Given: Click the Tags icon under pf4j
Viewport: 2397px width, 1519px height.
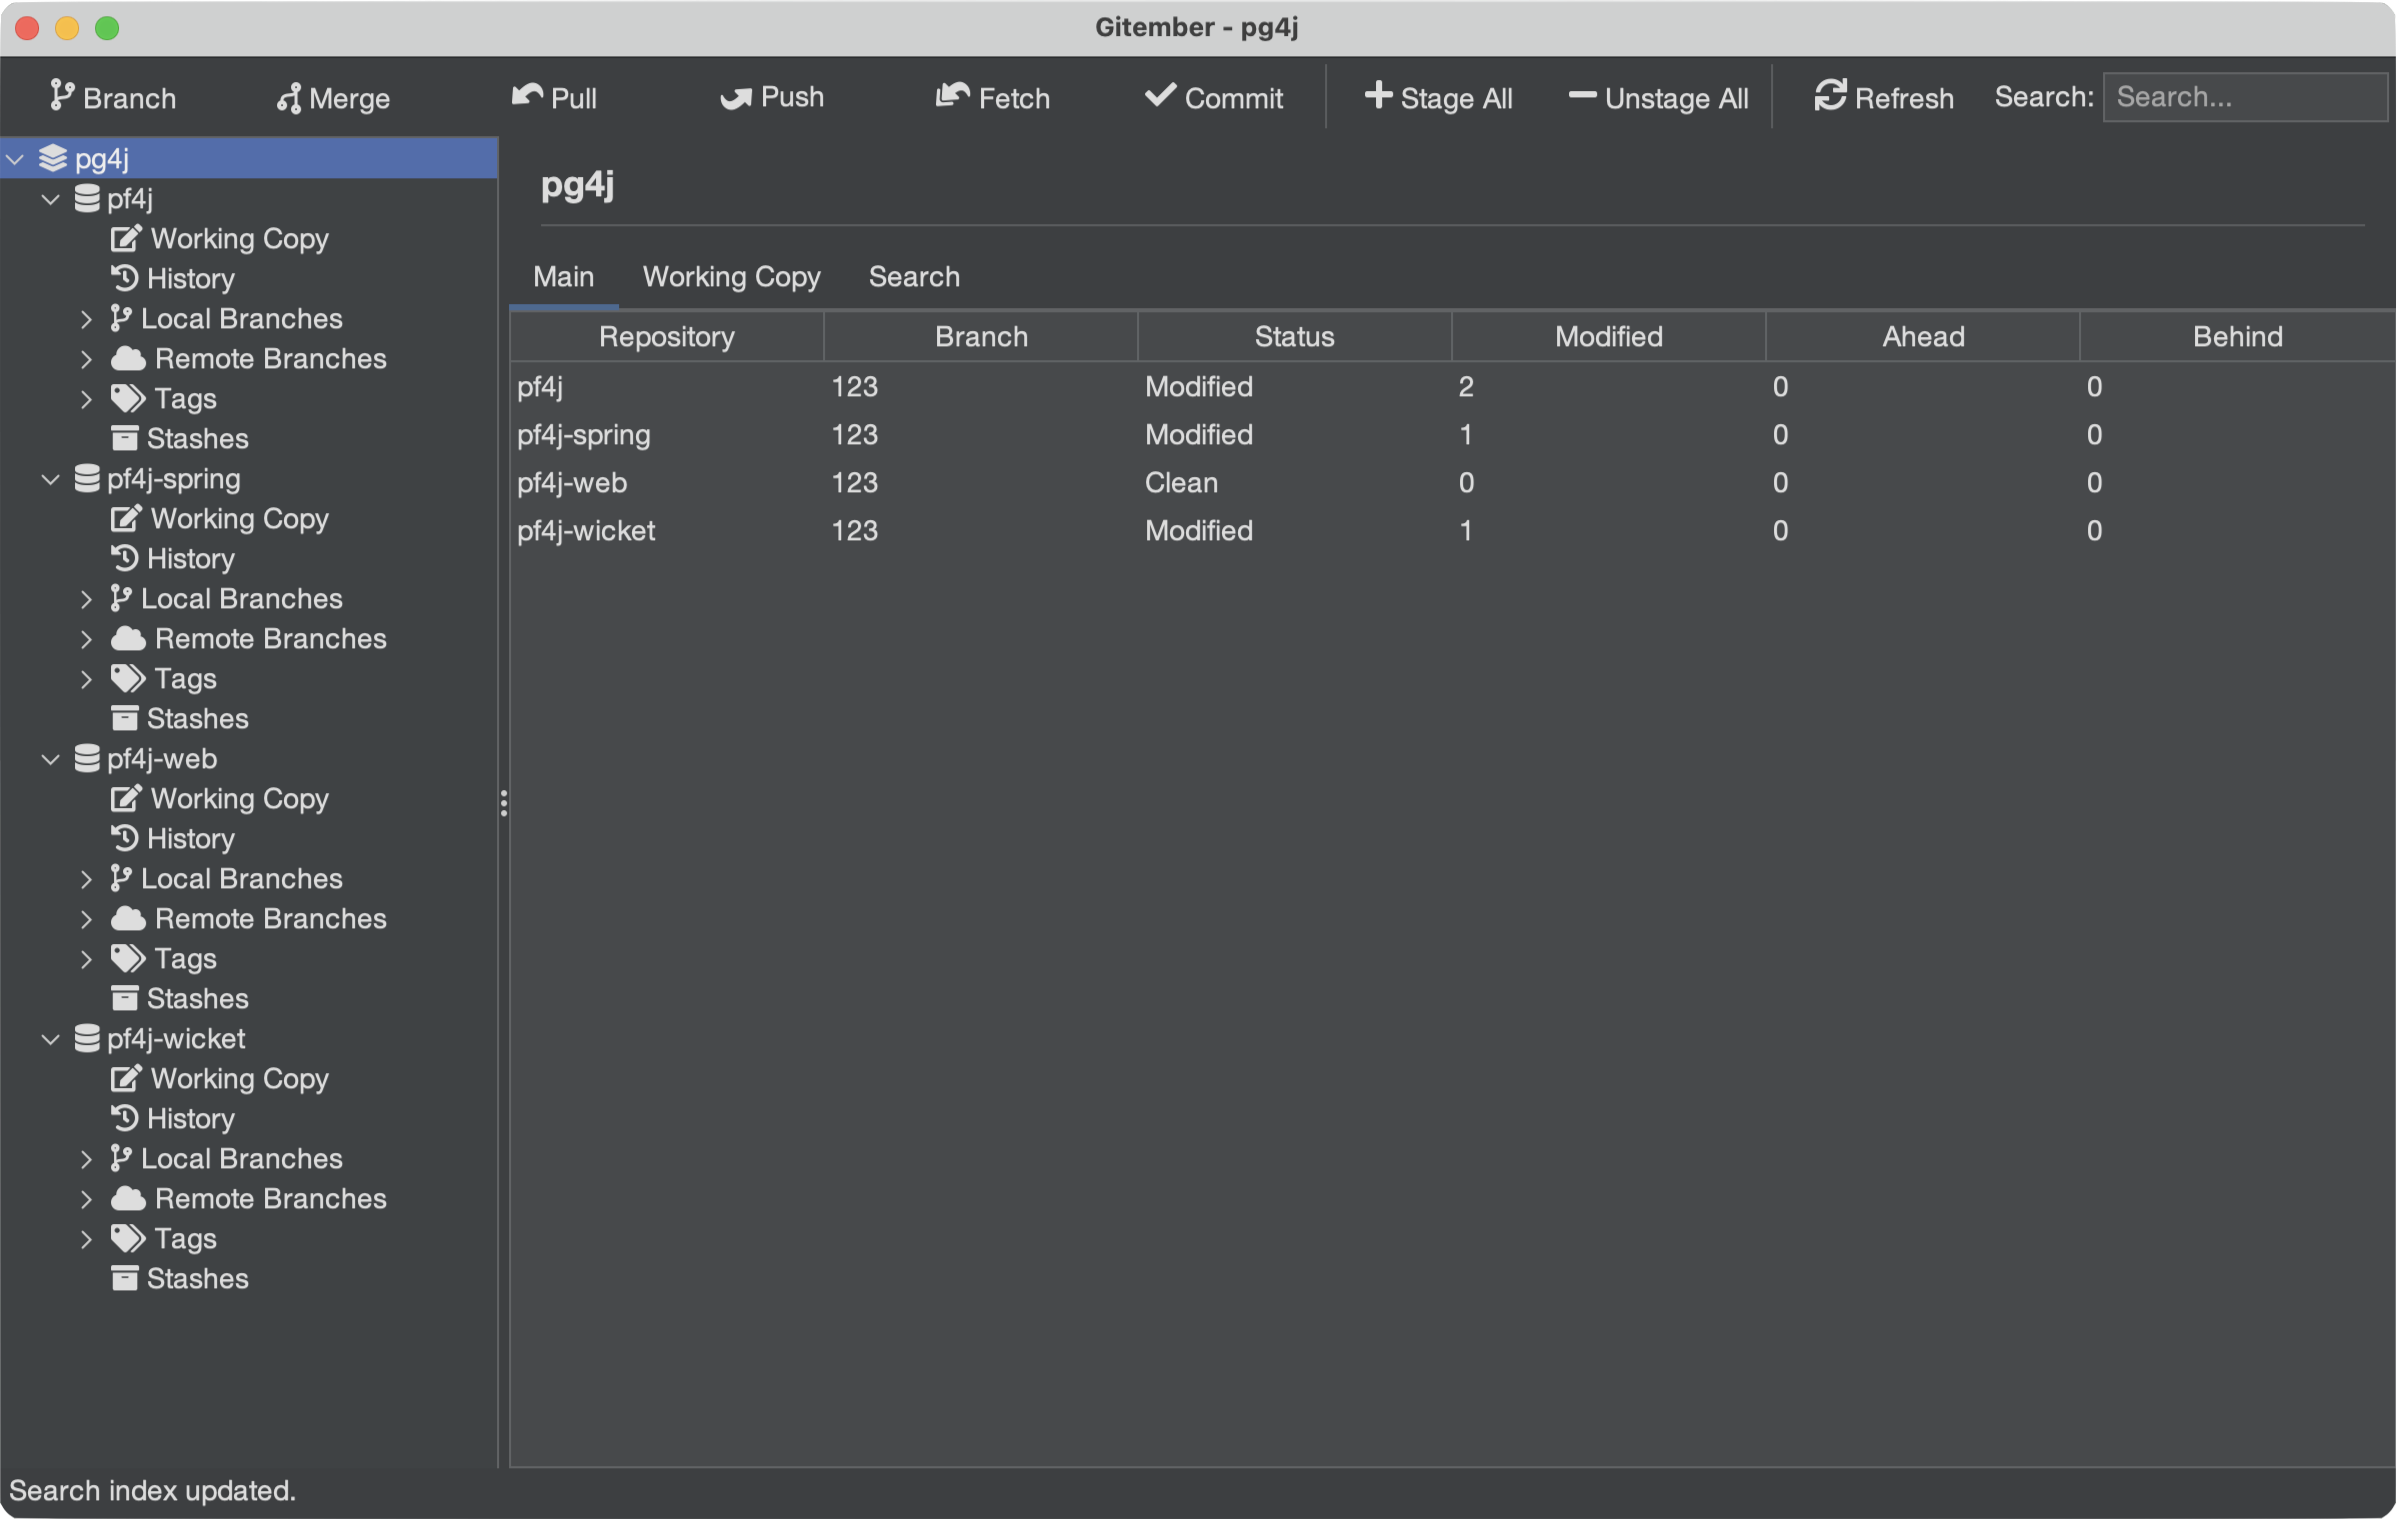Looking at the screenshot, I should [x=128, y=398].
